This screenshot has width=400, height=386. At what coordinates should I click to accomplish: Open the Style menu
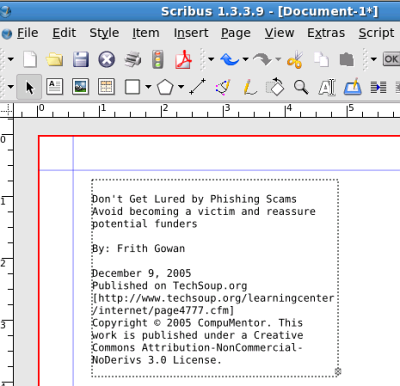point(104,33)
